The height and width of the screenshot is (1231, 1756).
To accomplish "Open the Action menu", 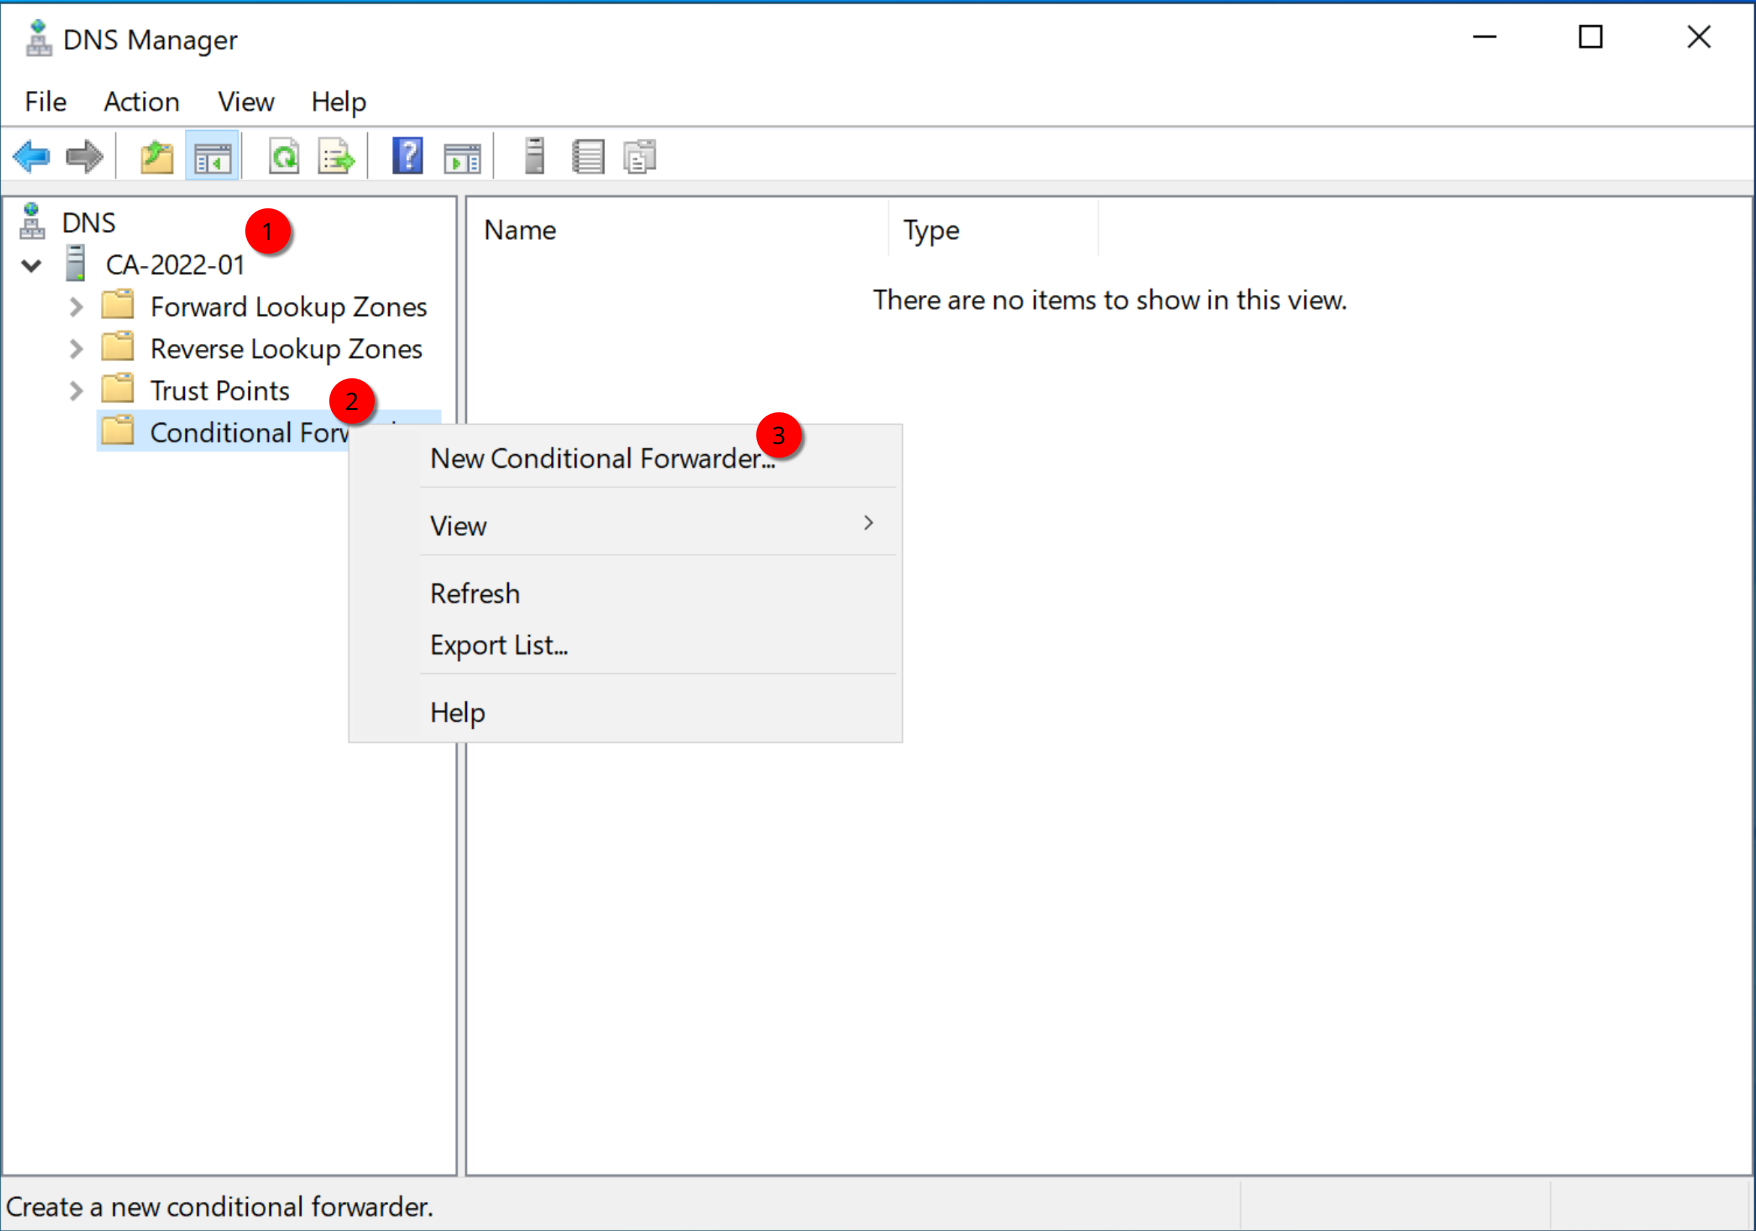I will 141,102.
